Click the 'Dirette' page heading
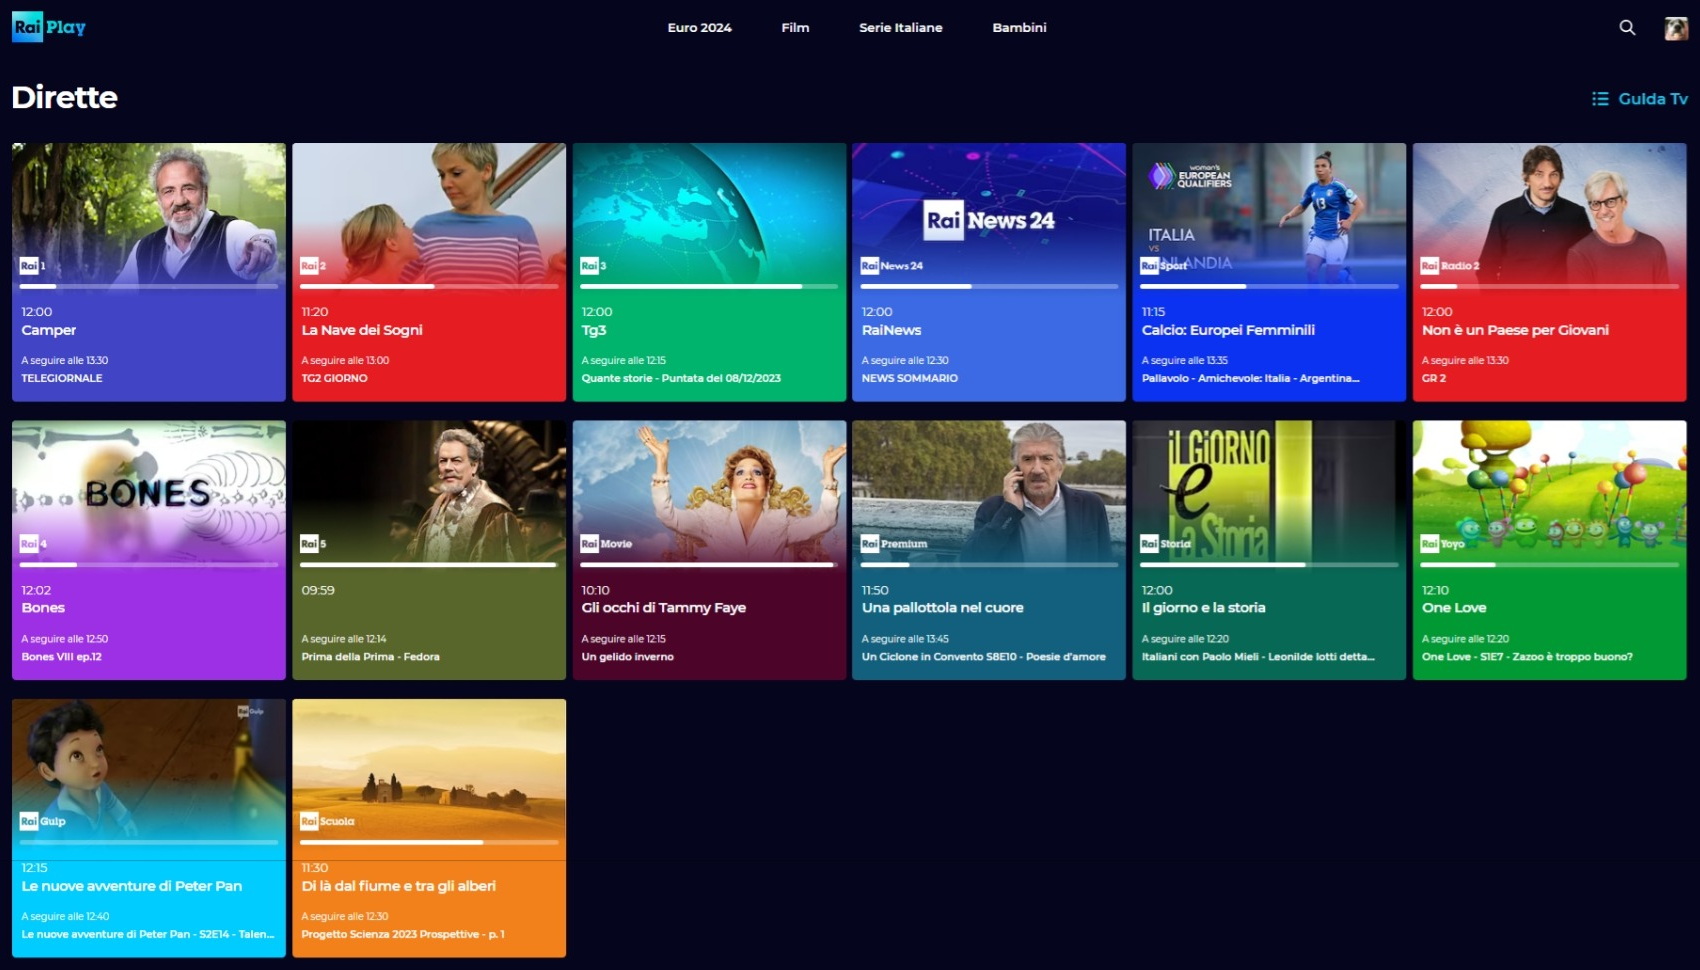The height and width of the screenshot is (970, 1700). pos(65,97)
